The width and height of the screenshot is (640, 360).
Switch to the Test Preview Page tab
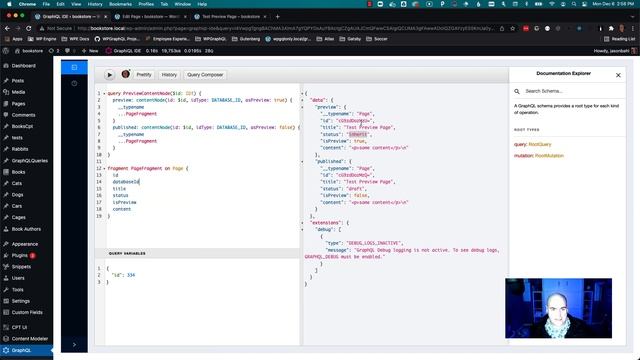230,17
